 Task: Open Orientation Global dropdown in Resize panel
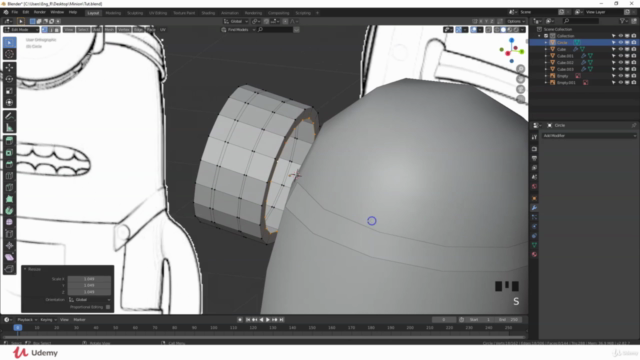89,300
